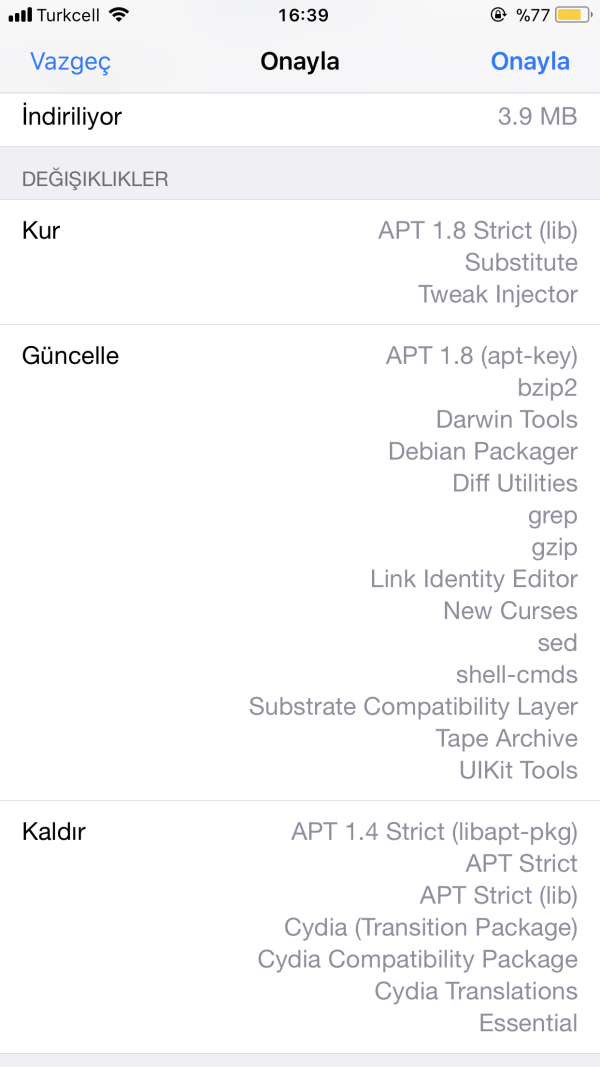Image resolution: width=600 pixels, height=1067 pixels.
Task: Select the Tweak Injector entry
Action: (498, 294)
